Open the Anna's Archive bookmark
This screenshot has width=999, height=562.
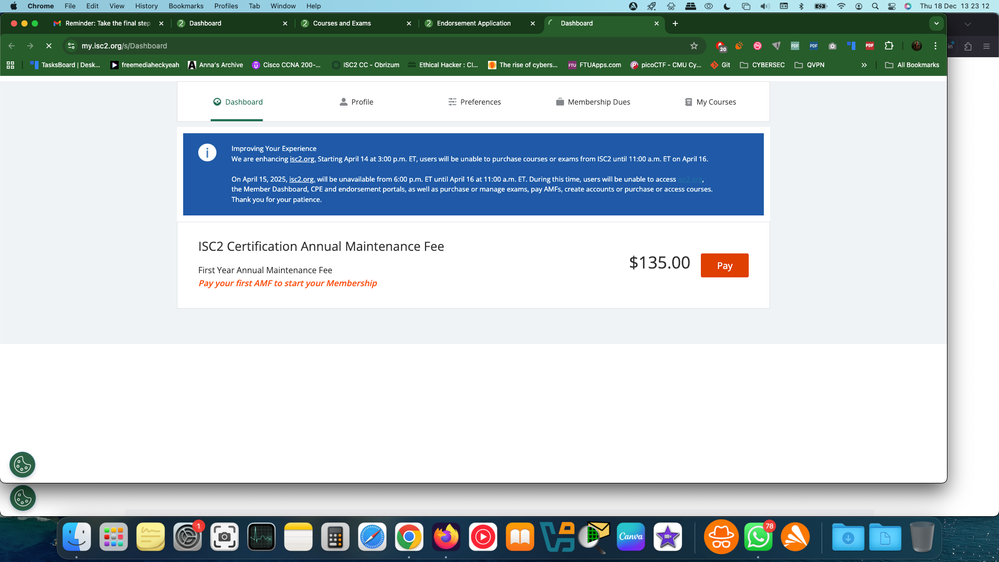tap(215, 65)
